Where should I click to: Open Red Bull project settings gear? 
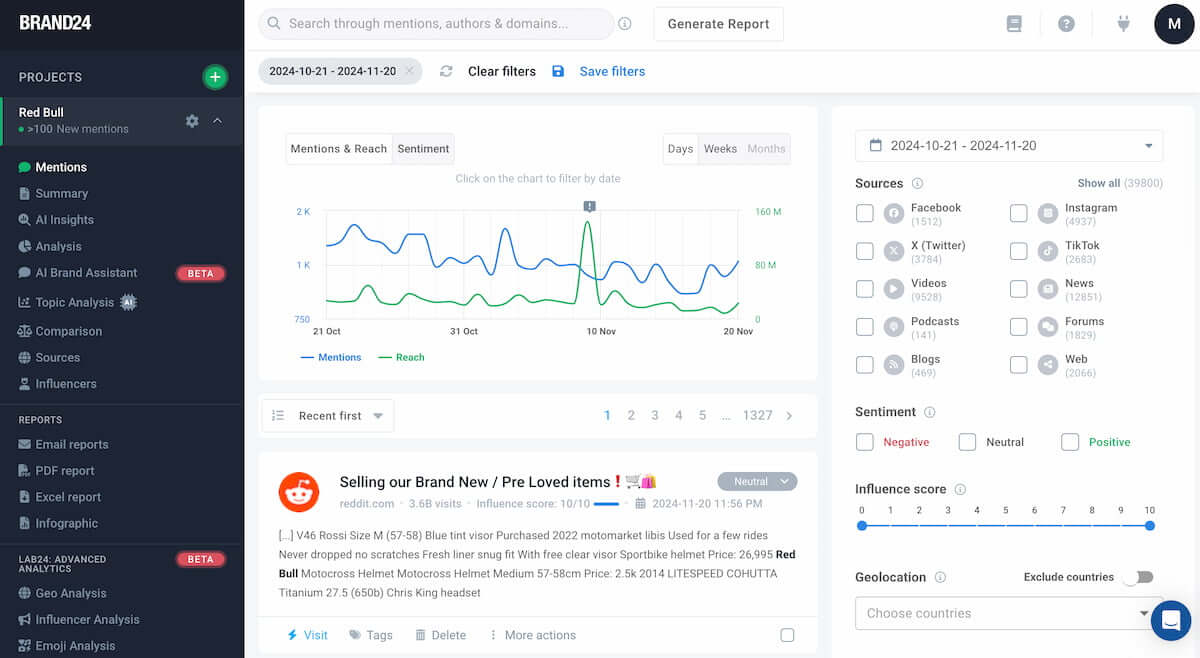pyautogui.click(x=192, y=120)
